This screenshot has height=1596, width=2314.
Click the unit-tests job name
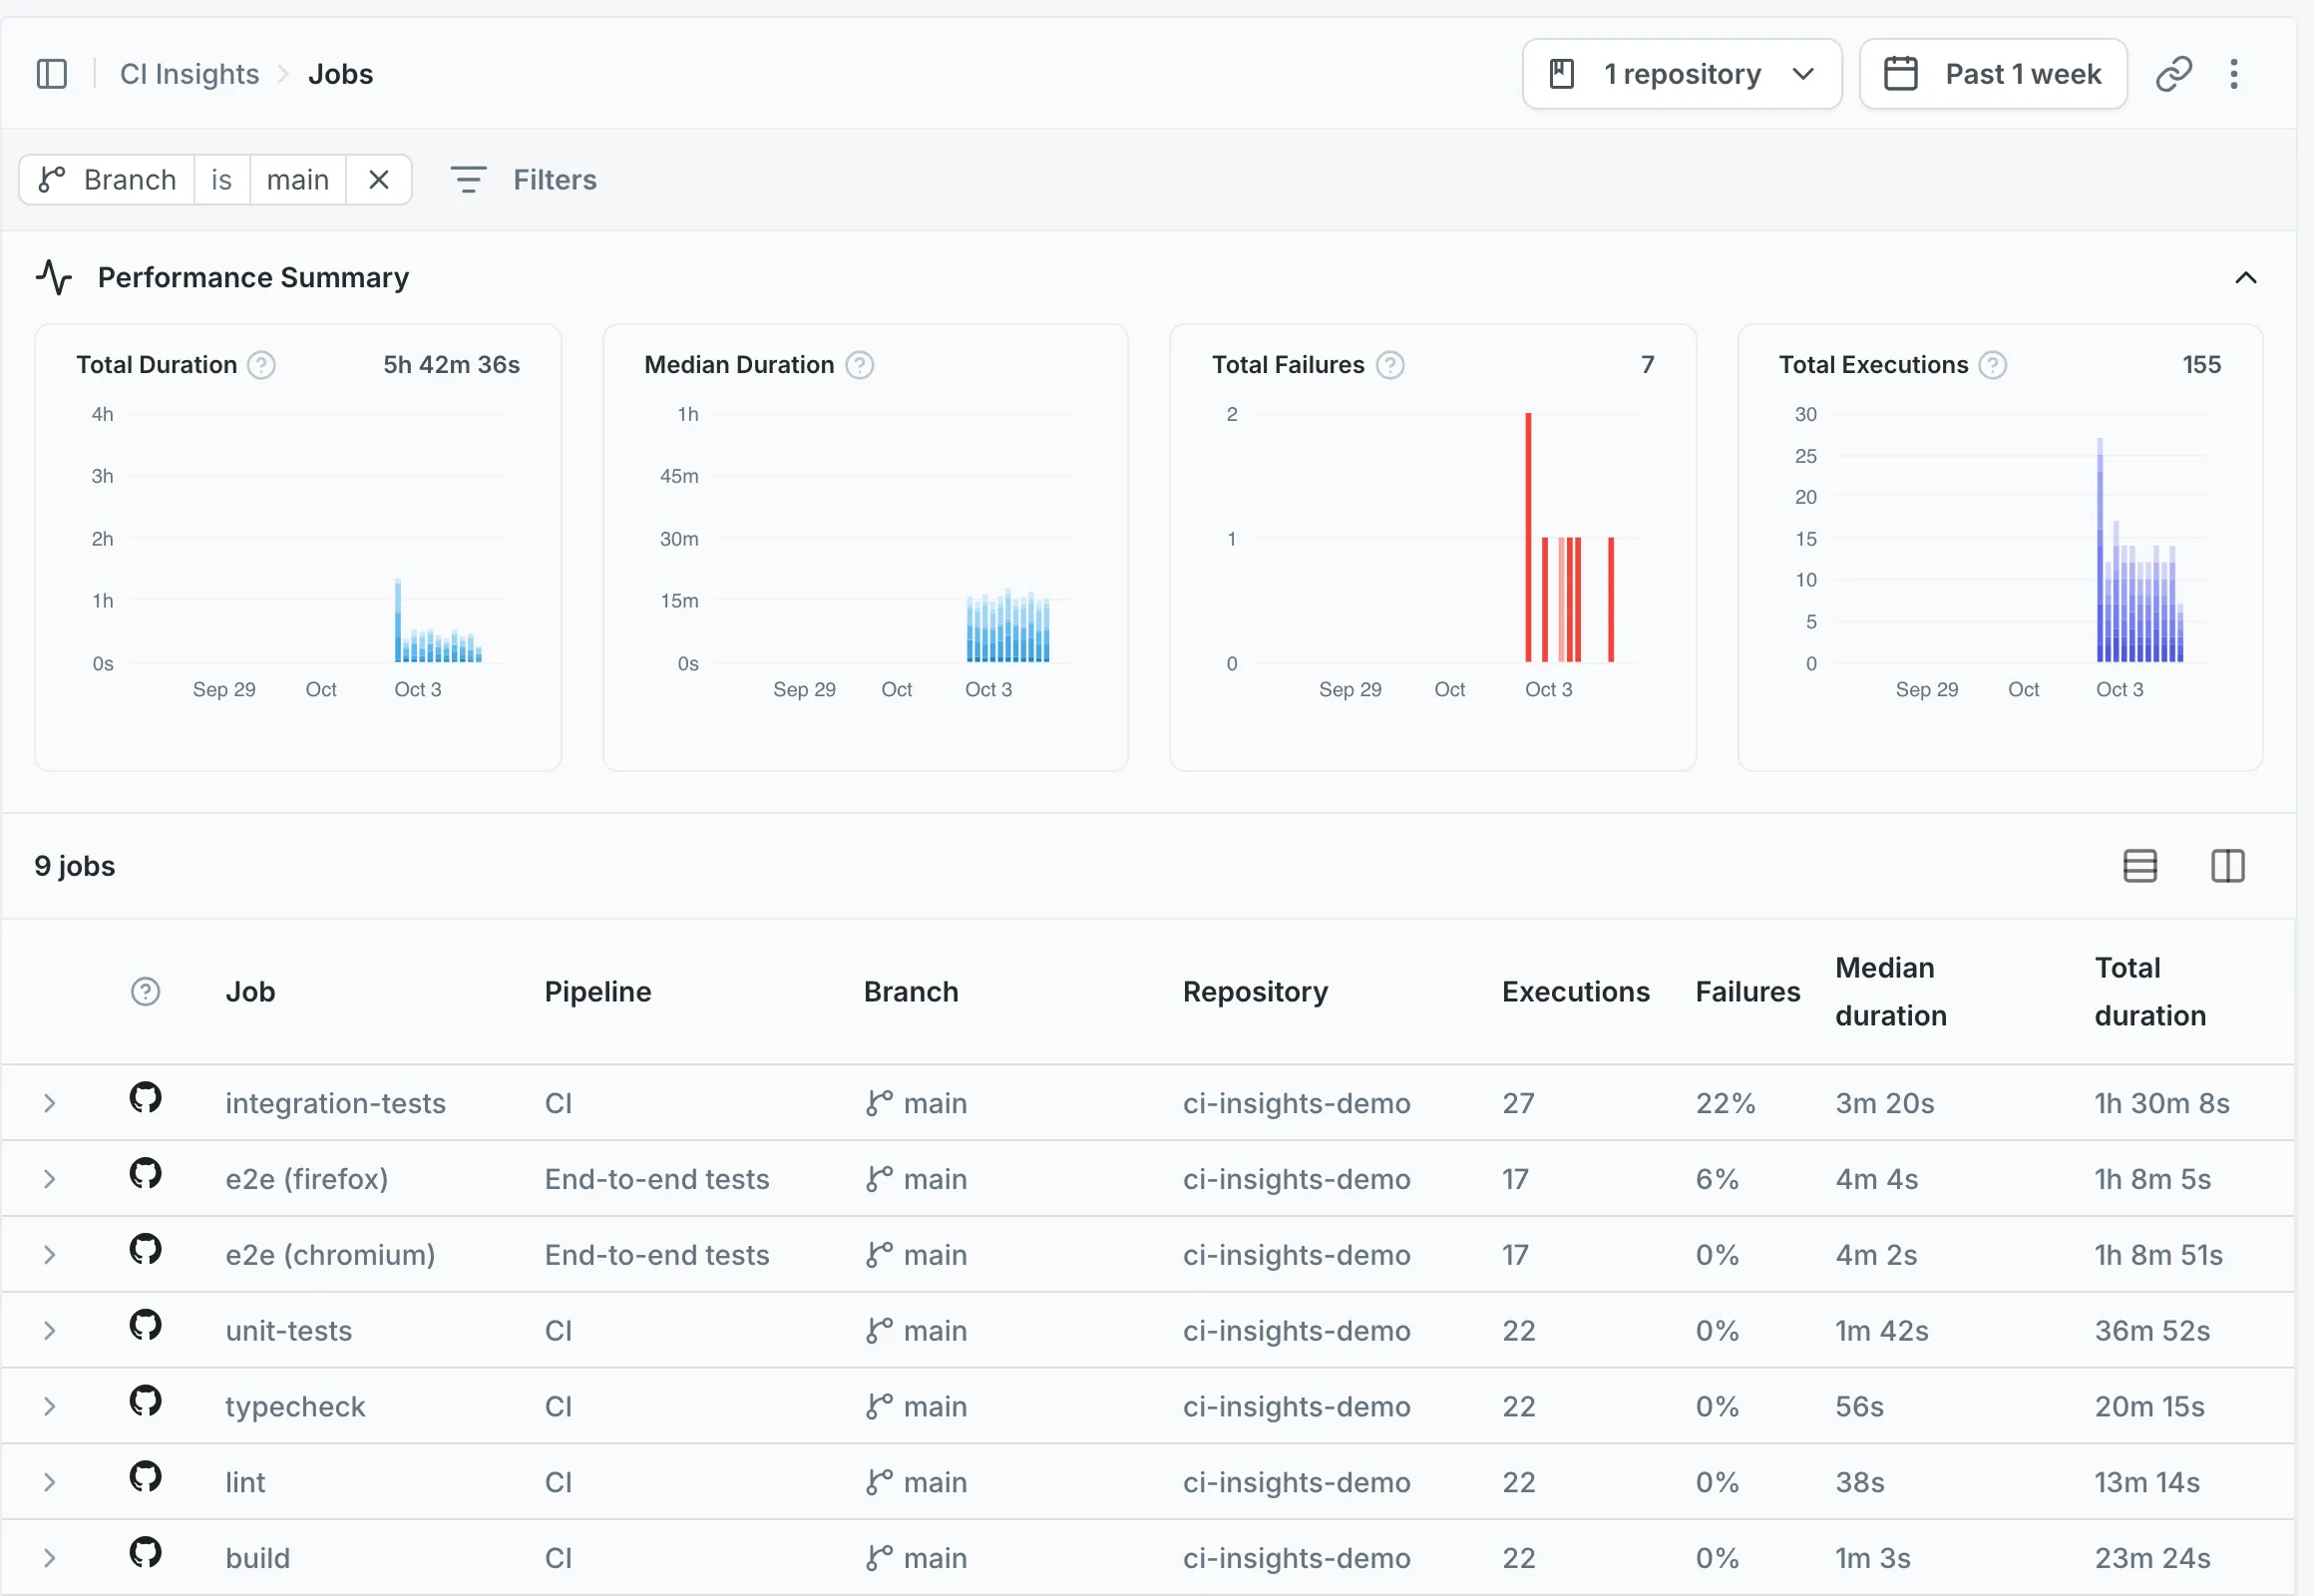pyautogui.click(x=288, y=1331)
